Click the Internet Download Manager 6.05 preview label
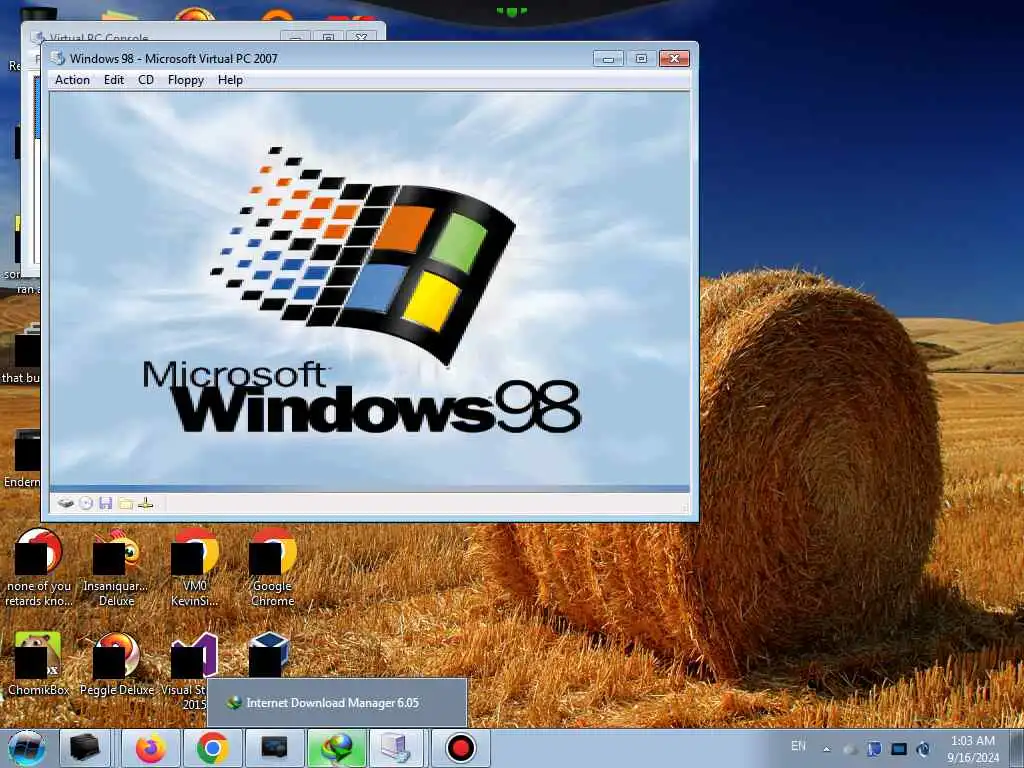 [332, 703]
